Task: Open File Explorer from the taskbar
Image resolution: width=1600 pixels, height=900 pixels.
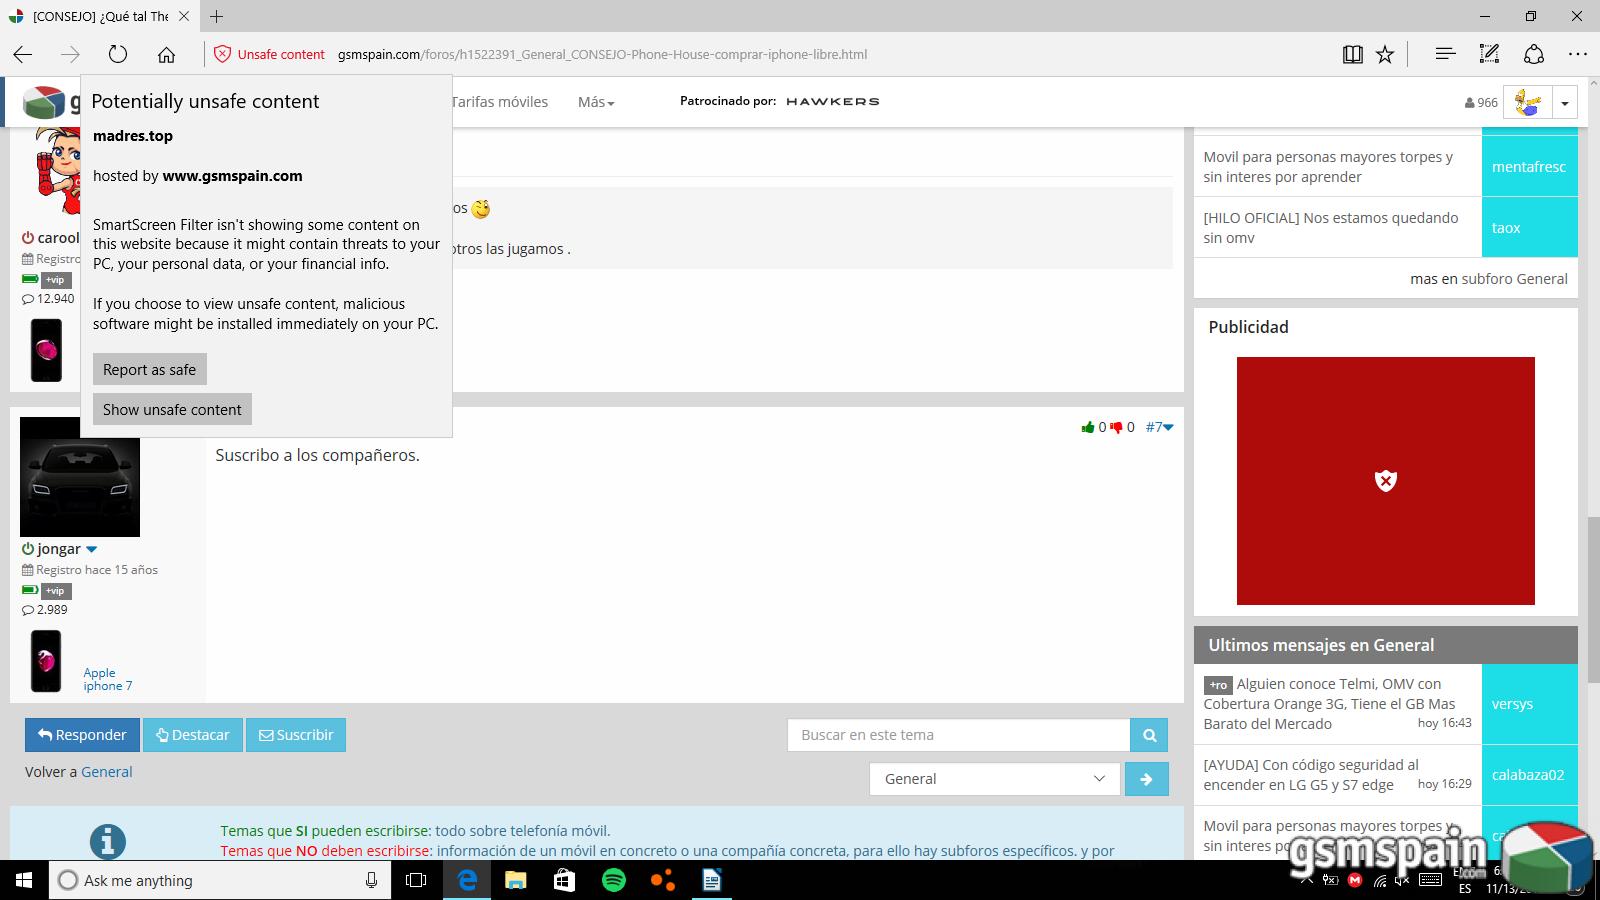Action: point(515,880)
